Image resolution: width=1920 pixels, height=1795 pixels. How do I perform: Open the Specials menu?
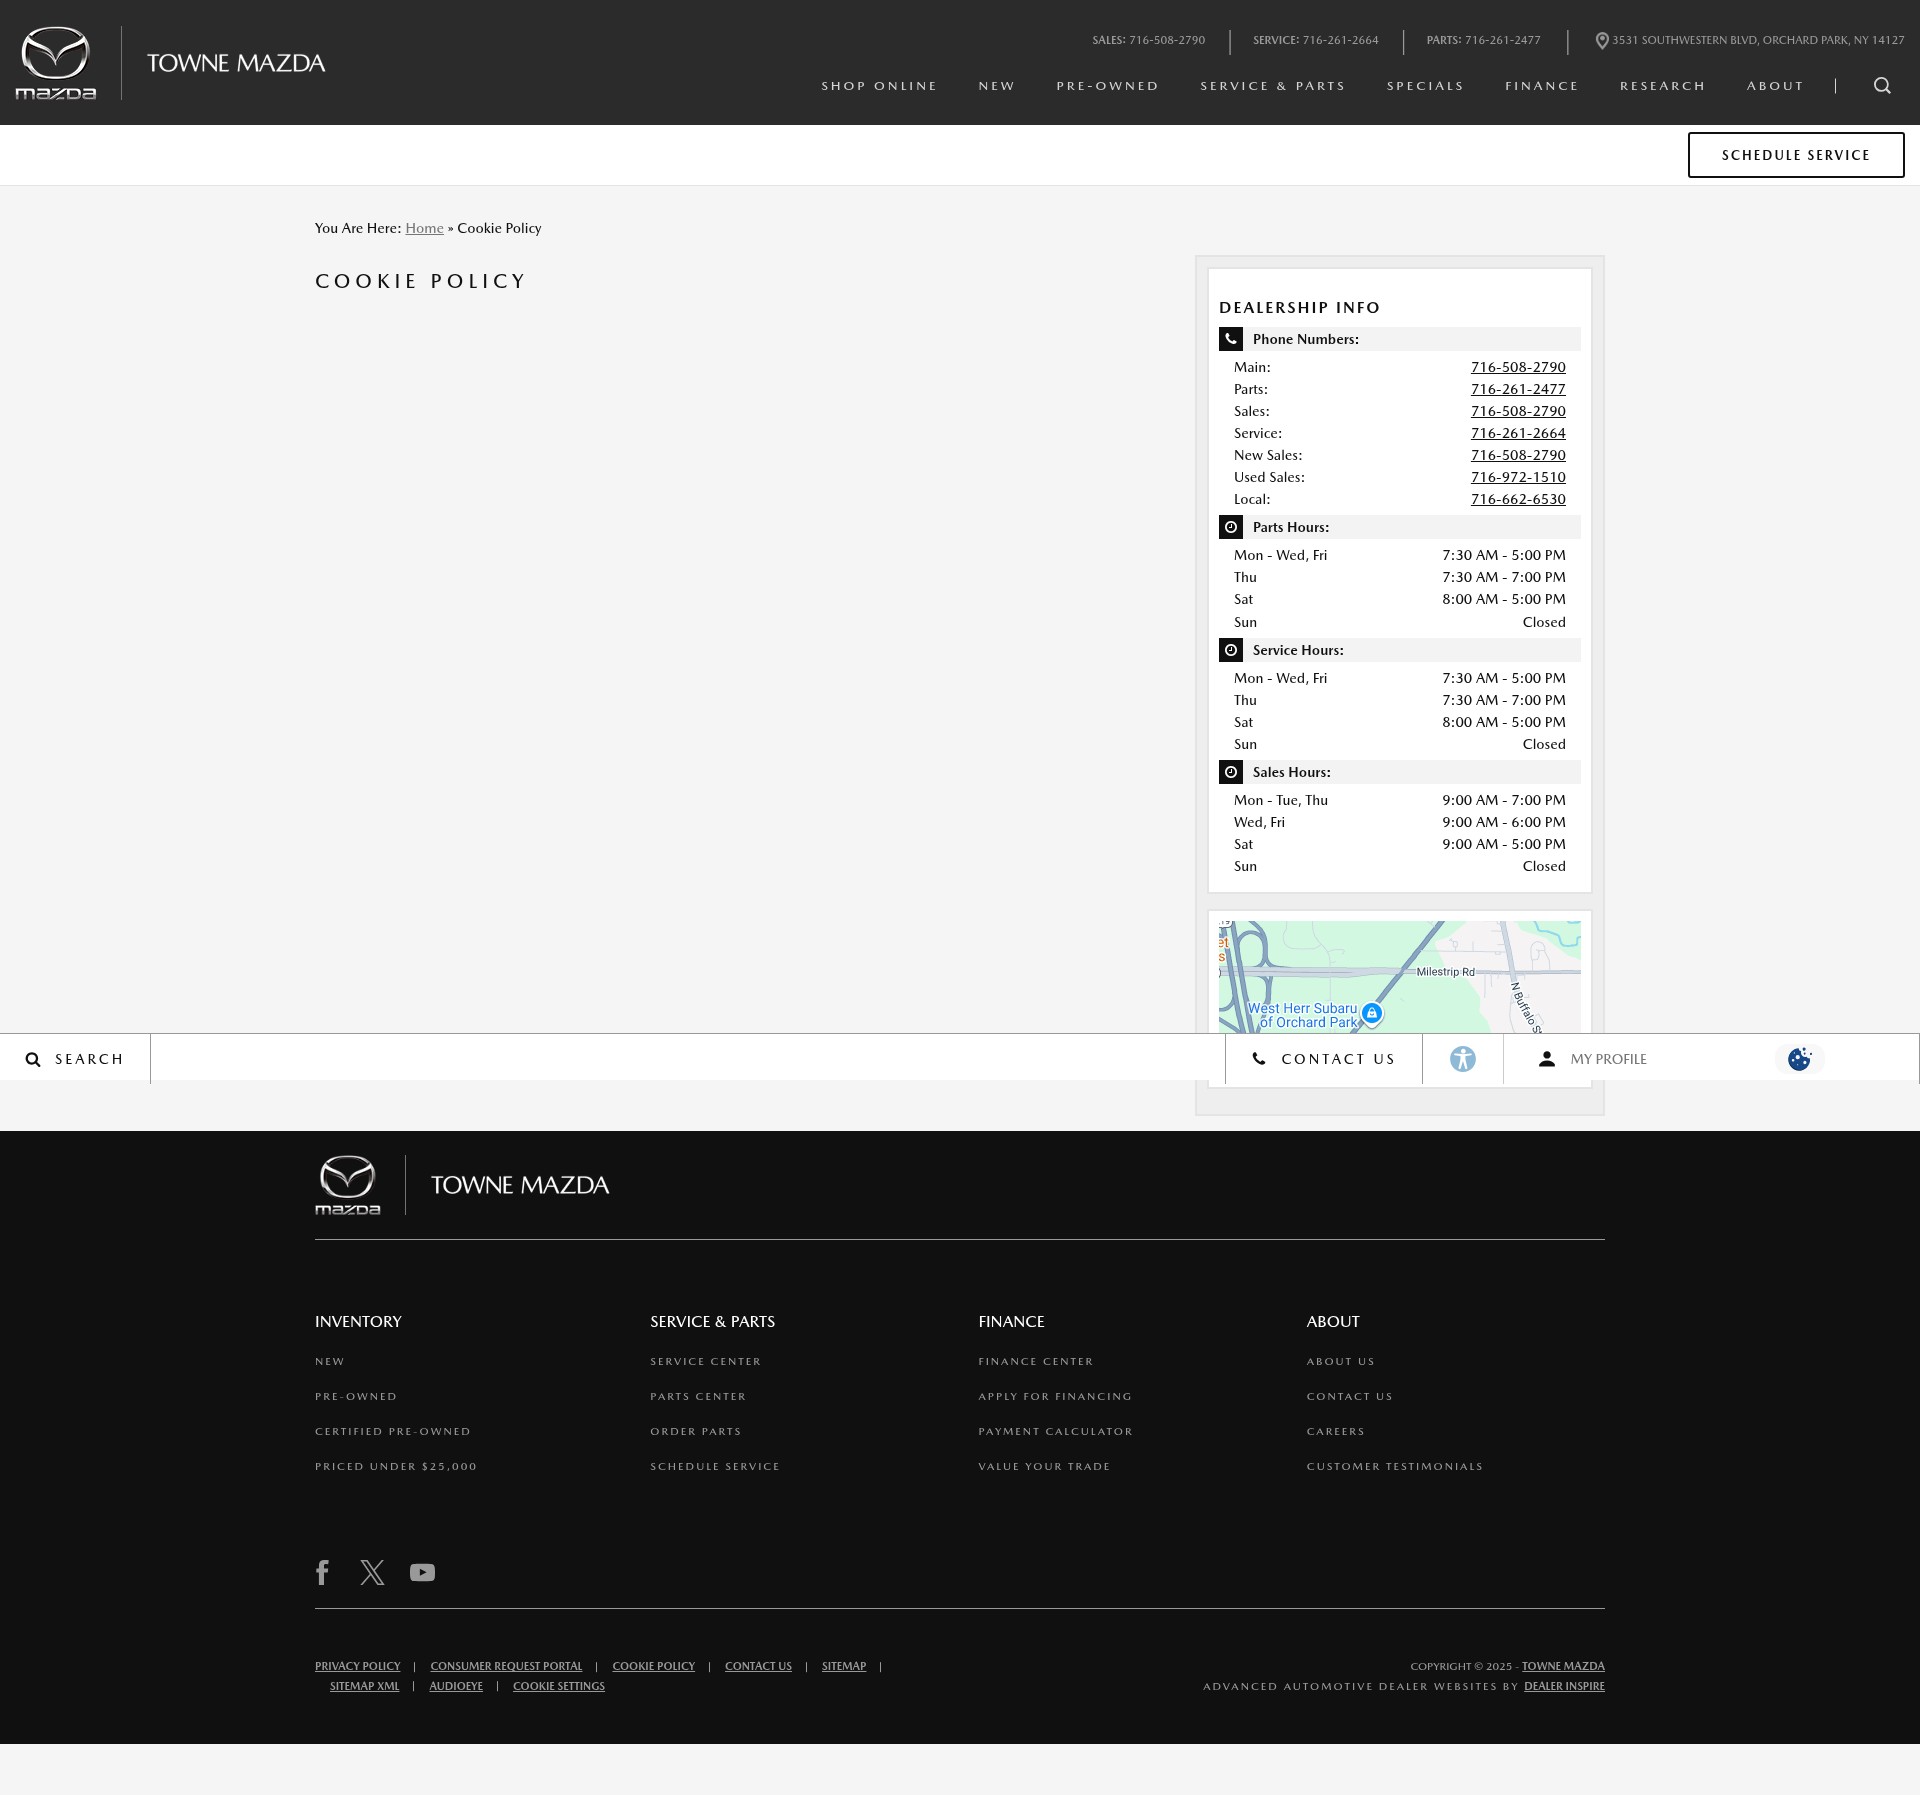click(x=1425, y=86)
